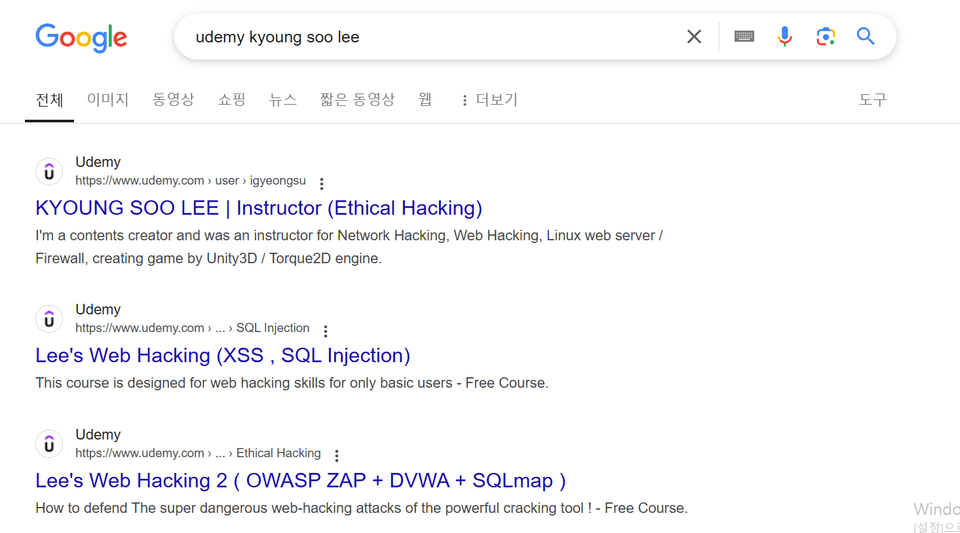Click Udemy favicon beside SQL Injection result
Screen dimensions: 960x533
pos(49,319)
